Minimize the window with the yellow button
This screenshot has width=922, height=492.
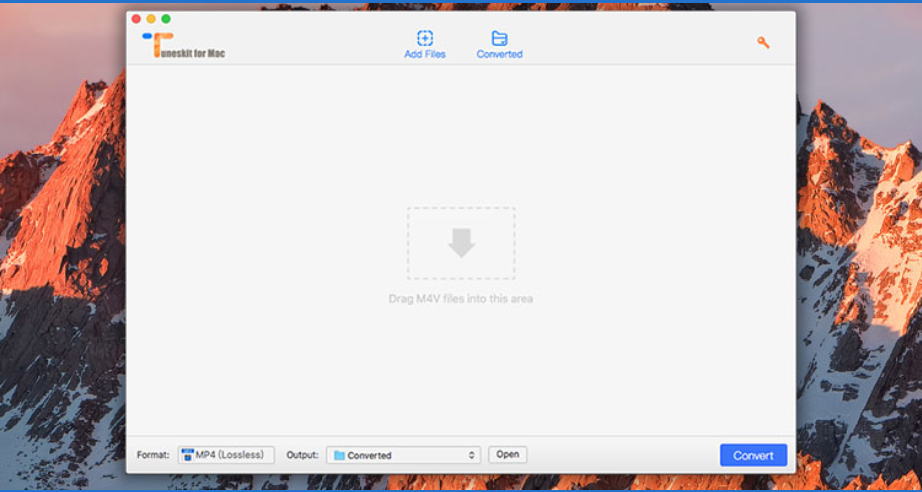tap(151, 19)
